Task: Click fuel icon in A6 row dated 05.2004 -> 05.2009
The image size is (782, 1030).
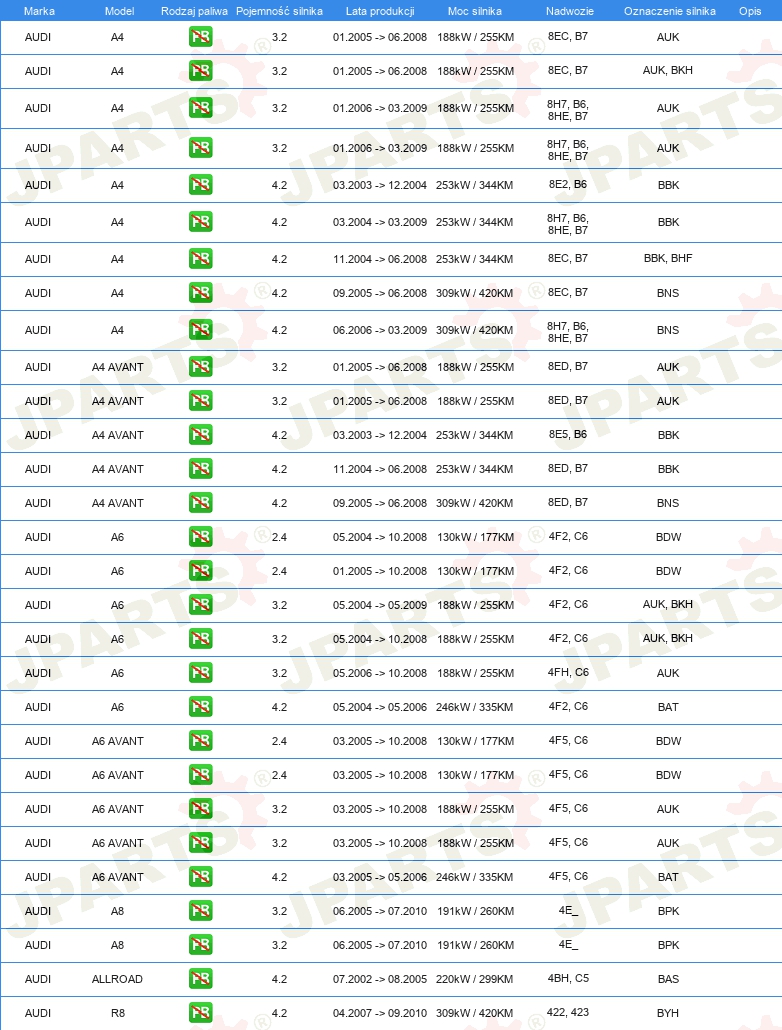Action: pos(200,604)
